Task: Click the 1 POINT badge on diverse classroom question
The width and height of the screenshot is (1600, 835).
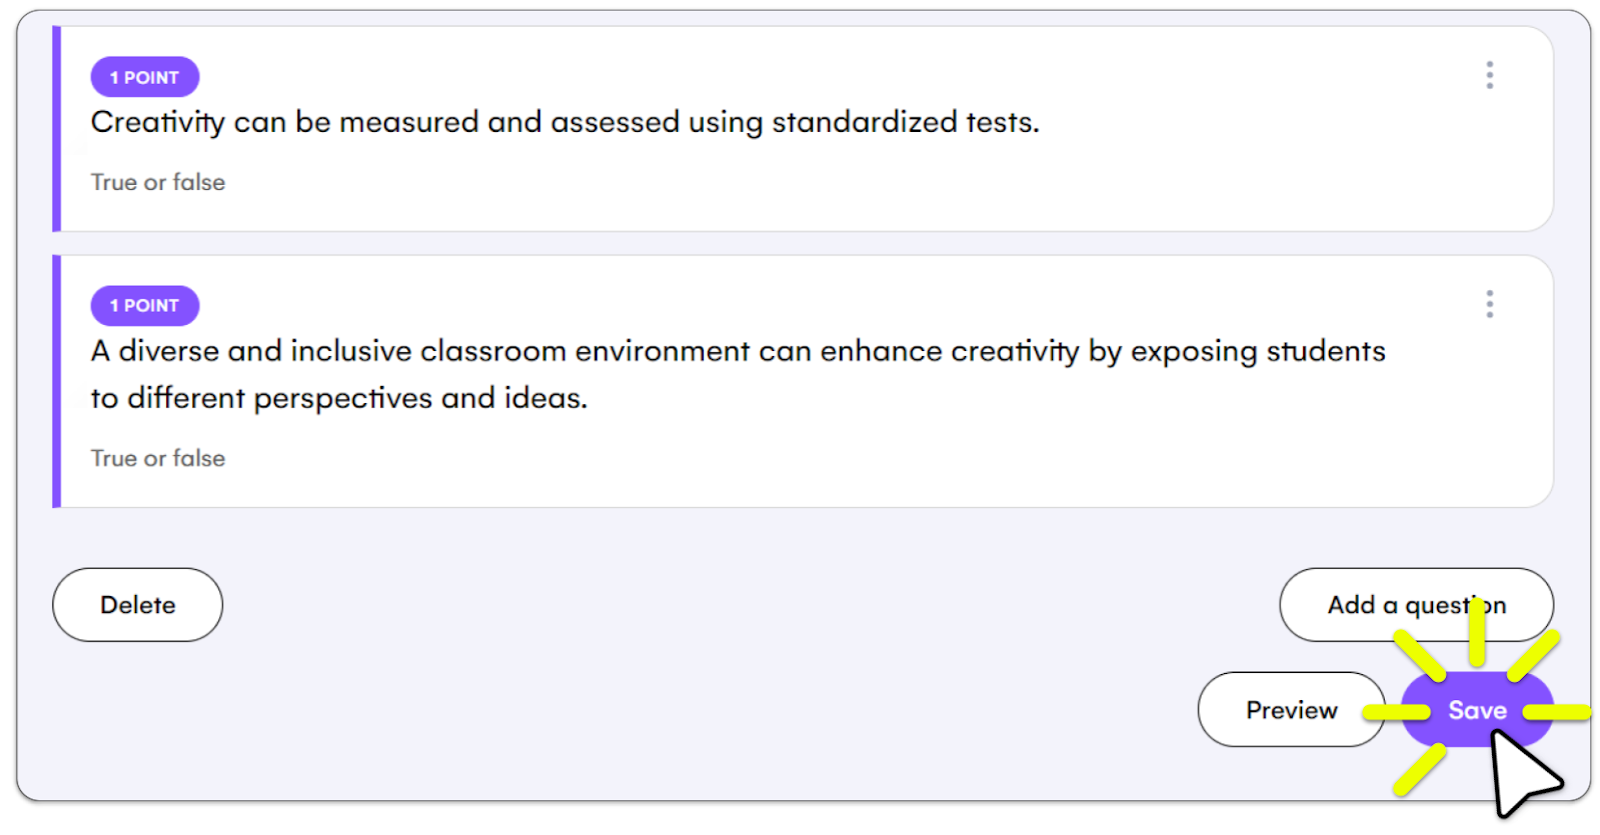Action: pos(145,305)
